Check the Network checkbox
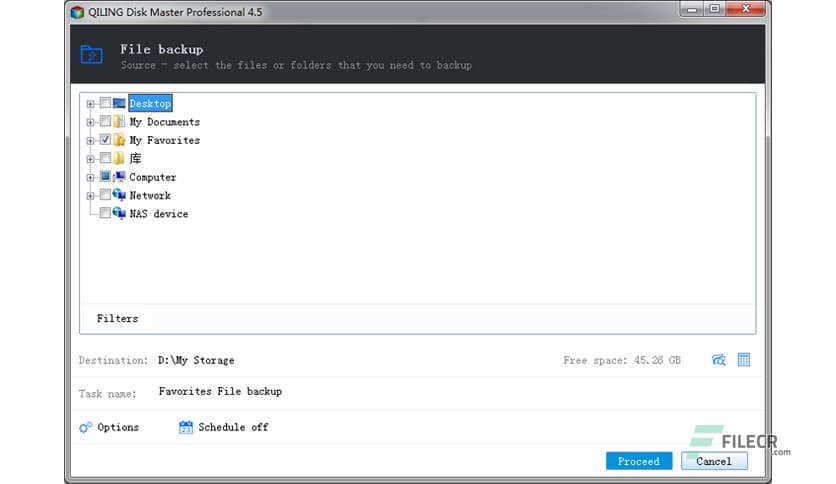The width and height of the screenshot is (836, 484). pos(105,195)
